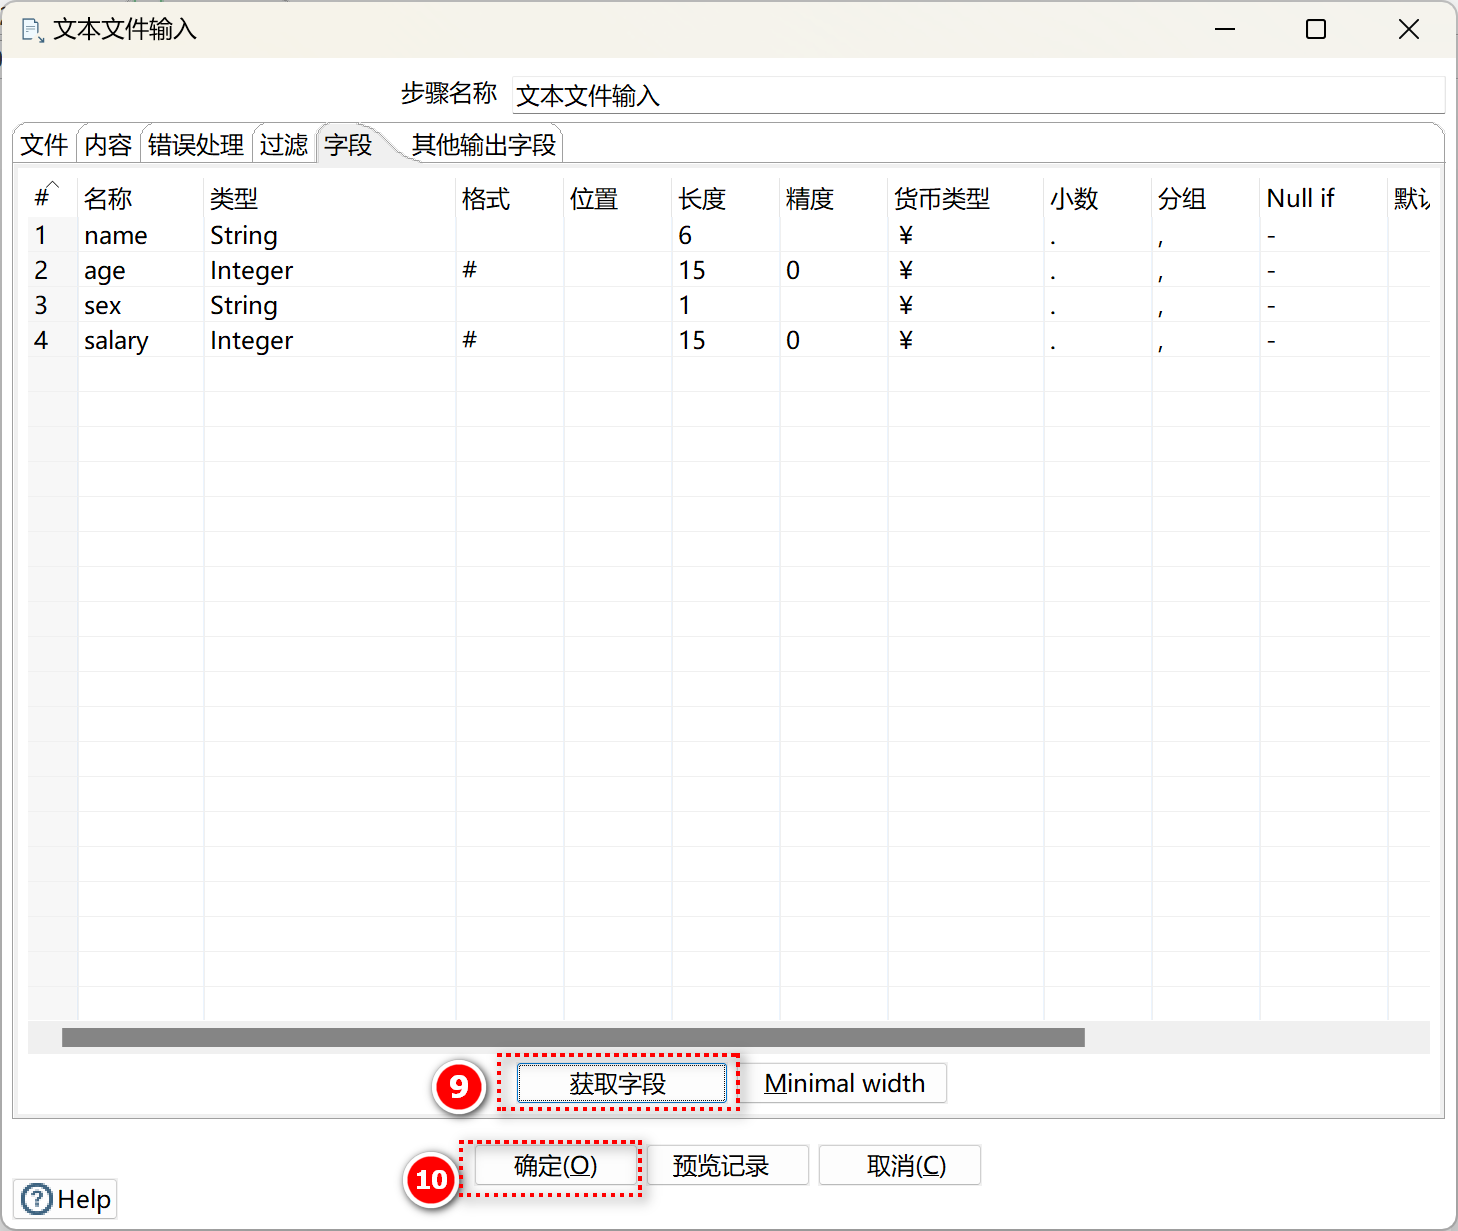Image resolution: width=1458 pixels, height=1231 pixels.
Task: Click the 小数 column header
Action: point(1098,198)
